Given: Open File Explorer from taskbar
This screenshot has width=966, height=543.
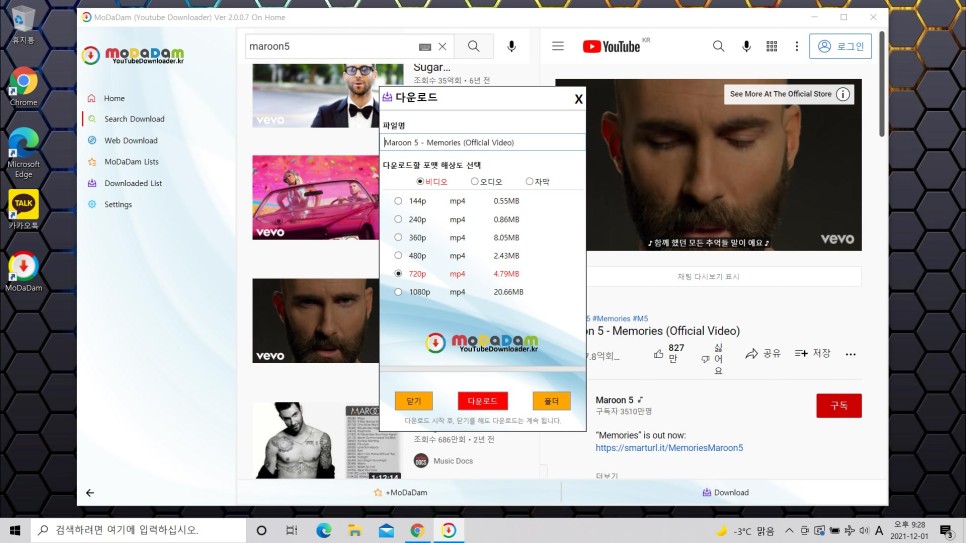Looking at the screenshot, I should [x=354, y=530].
